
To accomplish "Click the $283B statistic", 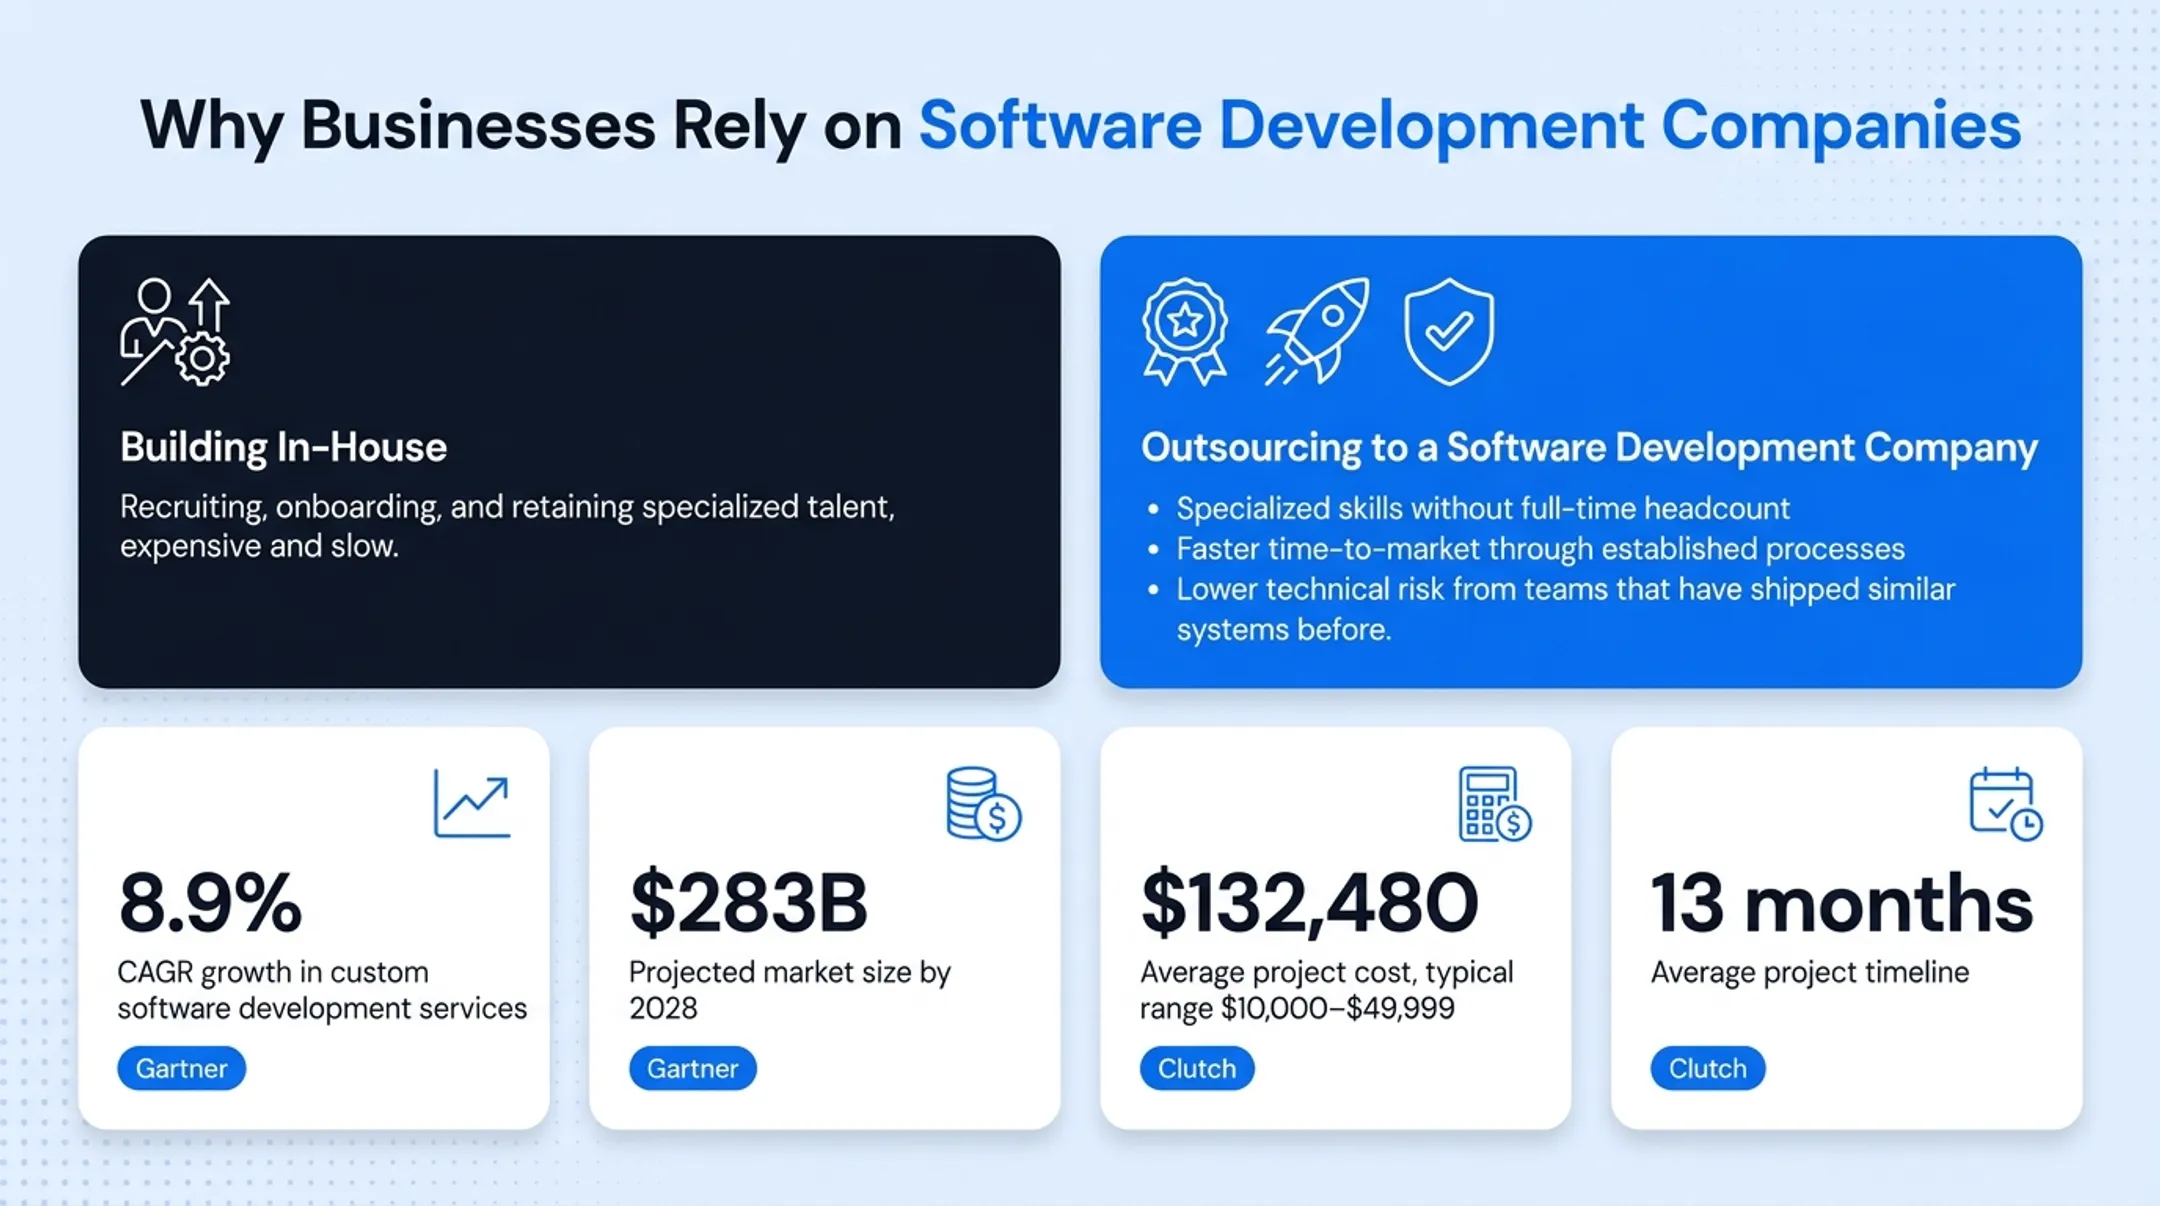I will 748,902.
